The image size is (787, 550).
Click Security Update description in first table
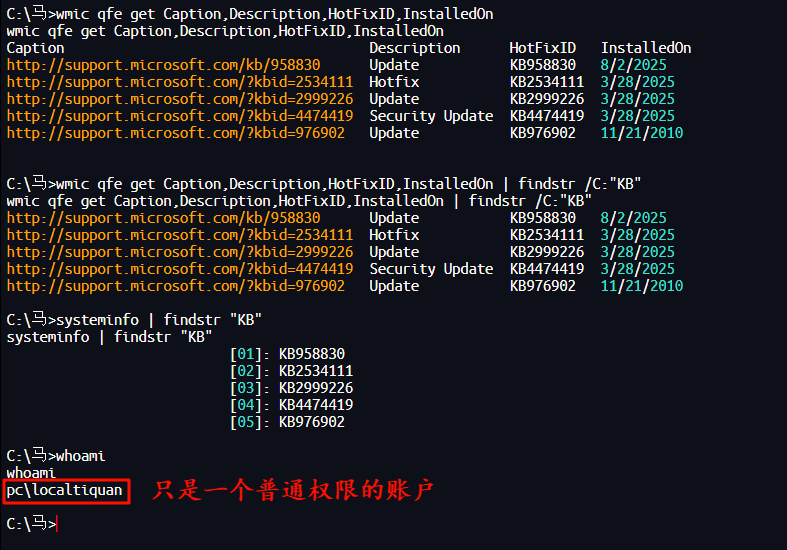pyautogui.click(x=431, y=116)
